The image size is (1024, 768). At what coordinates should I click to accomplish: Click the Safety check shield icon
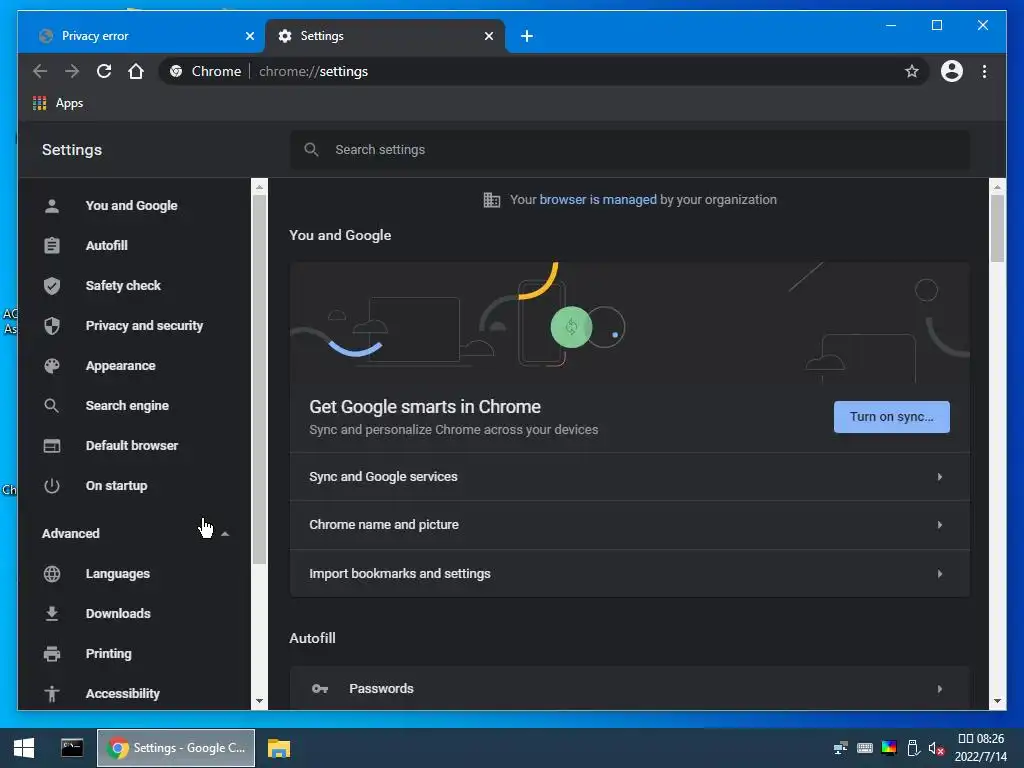pyautogui.click(x=52, y=285)
